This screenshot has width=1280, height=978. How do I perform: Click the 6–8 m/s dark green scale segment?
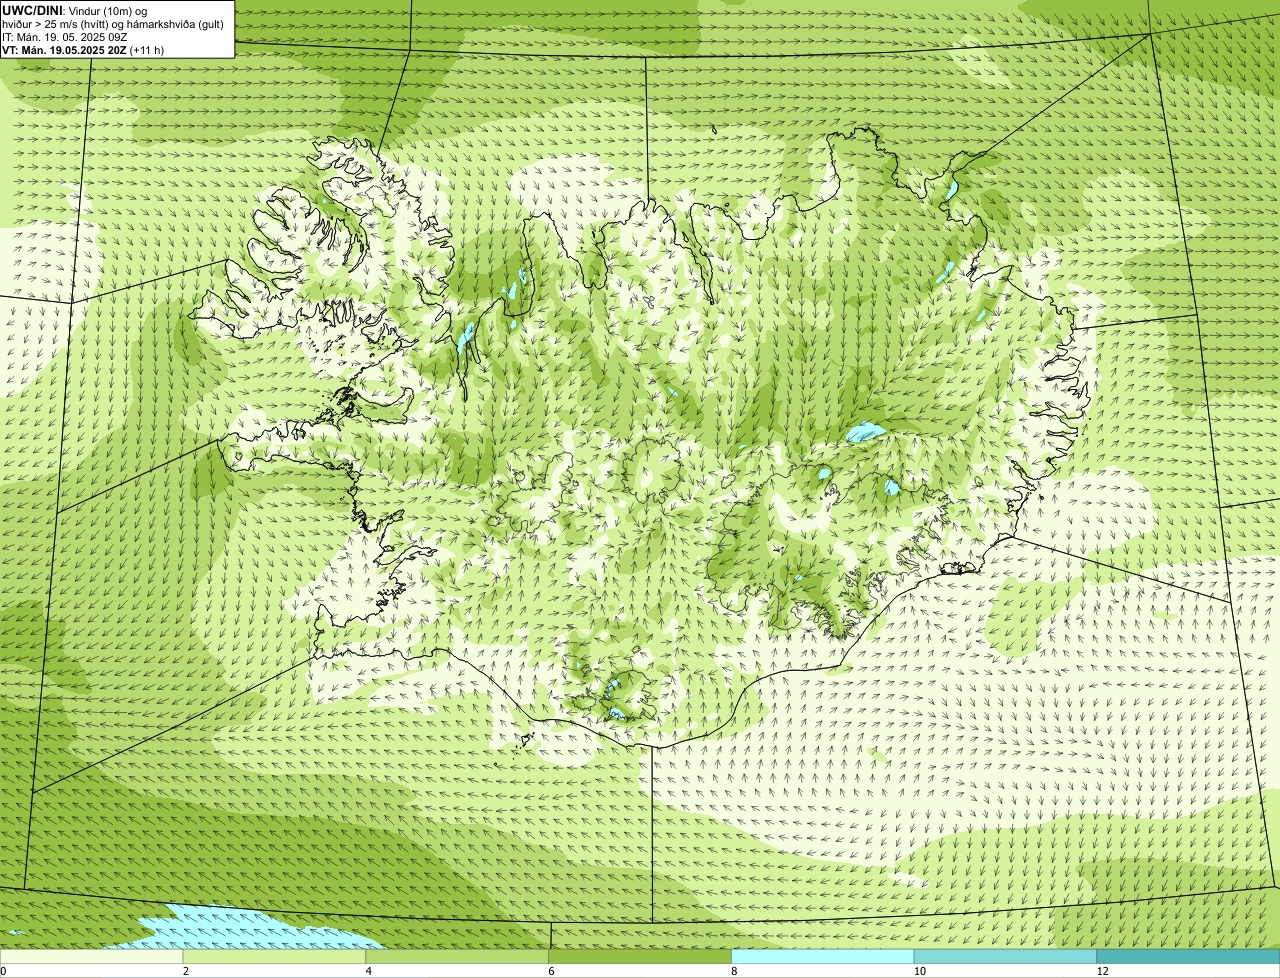click(640, 957)
